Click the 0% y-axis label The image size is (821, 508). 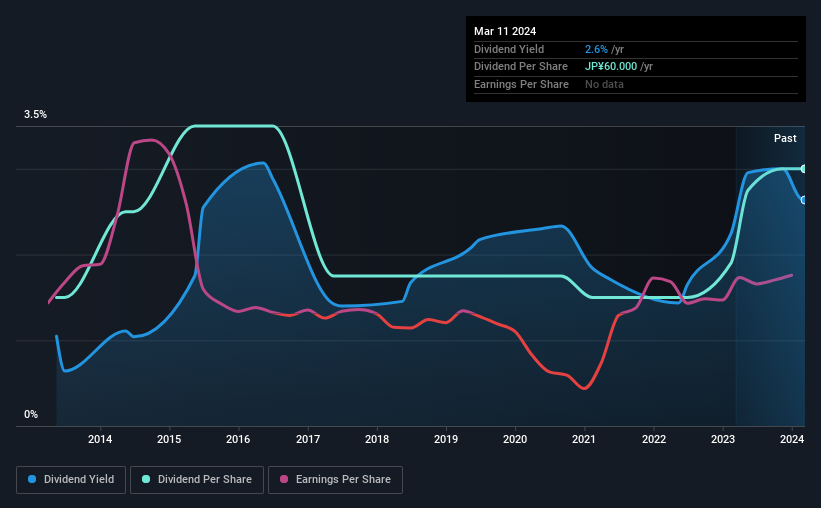[31, 414]
